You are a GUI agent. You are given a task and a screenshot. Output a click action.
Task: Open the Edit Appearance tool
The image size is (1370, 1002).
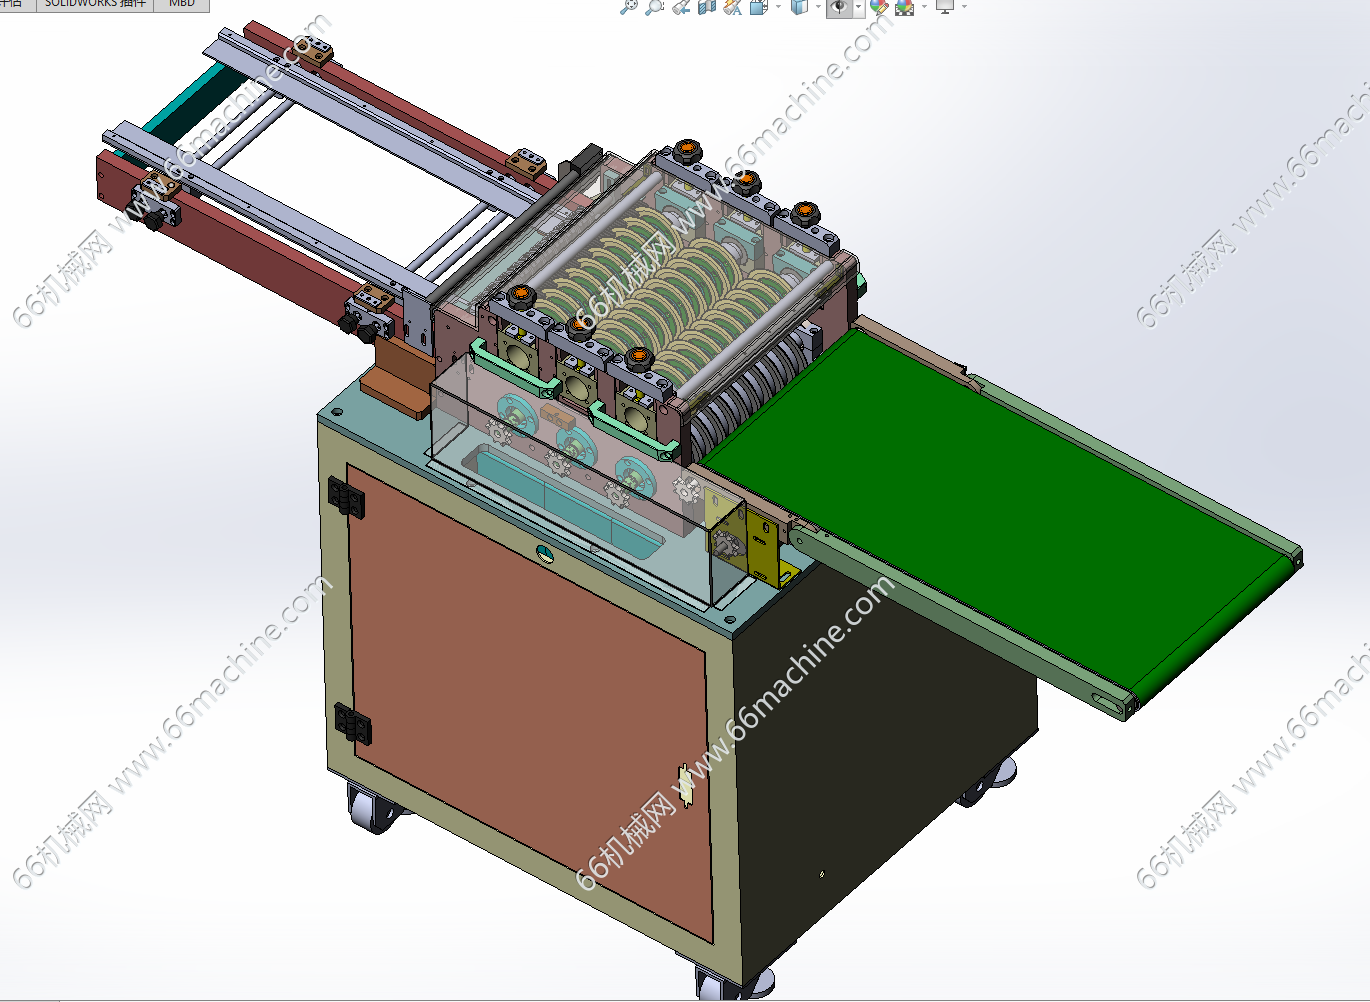pyautogui.click(x=879, y=6)
